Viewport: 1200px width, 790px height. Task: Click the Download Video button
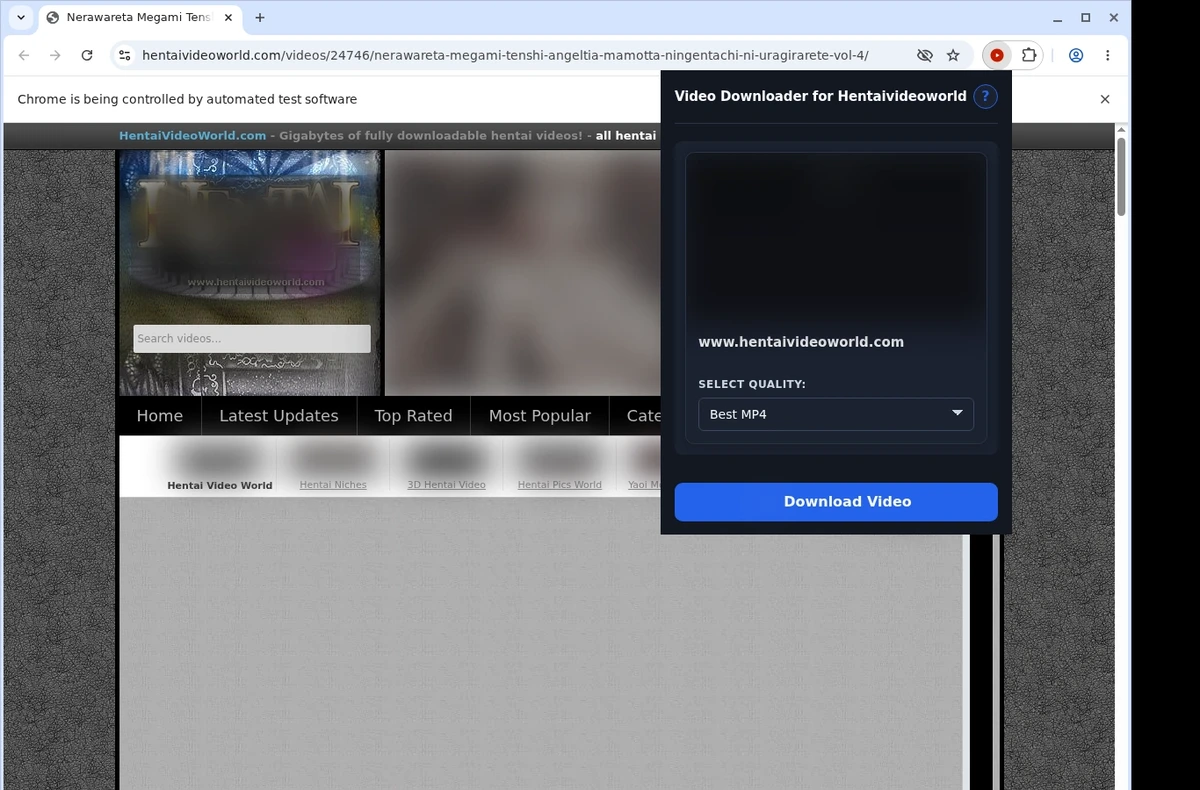836,502
